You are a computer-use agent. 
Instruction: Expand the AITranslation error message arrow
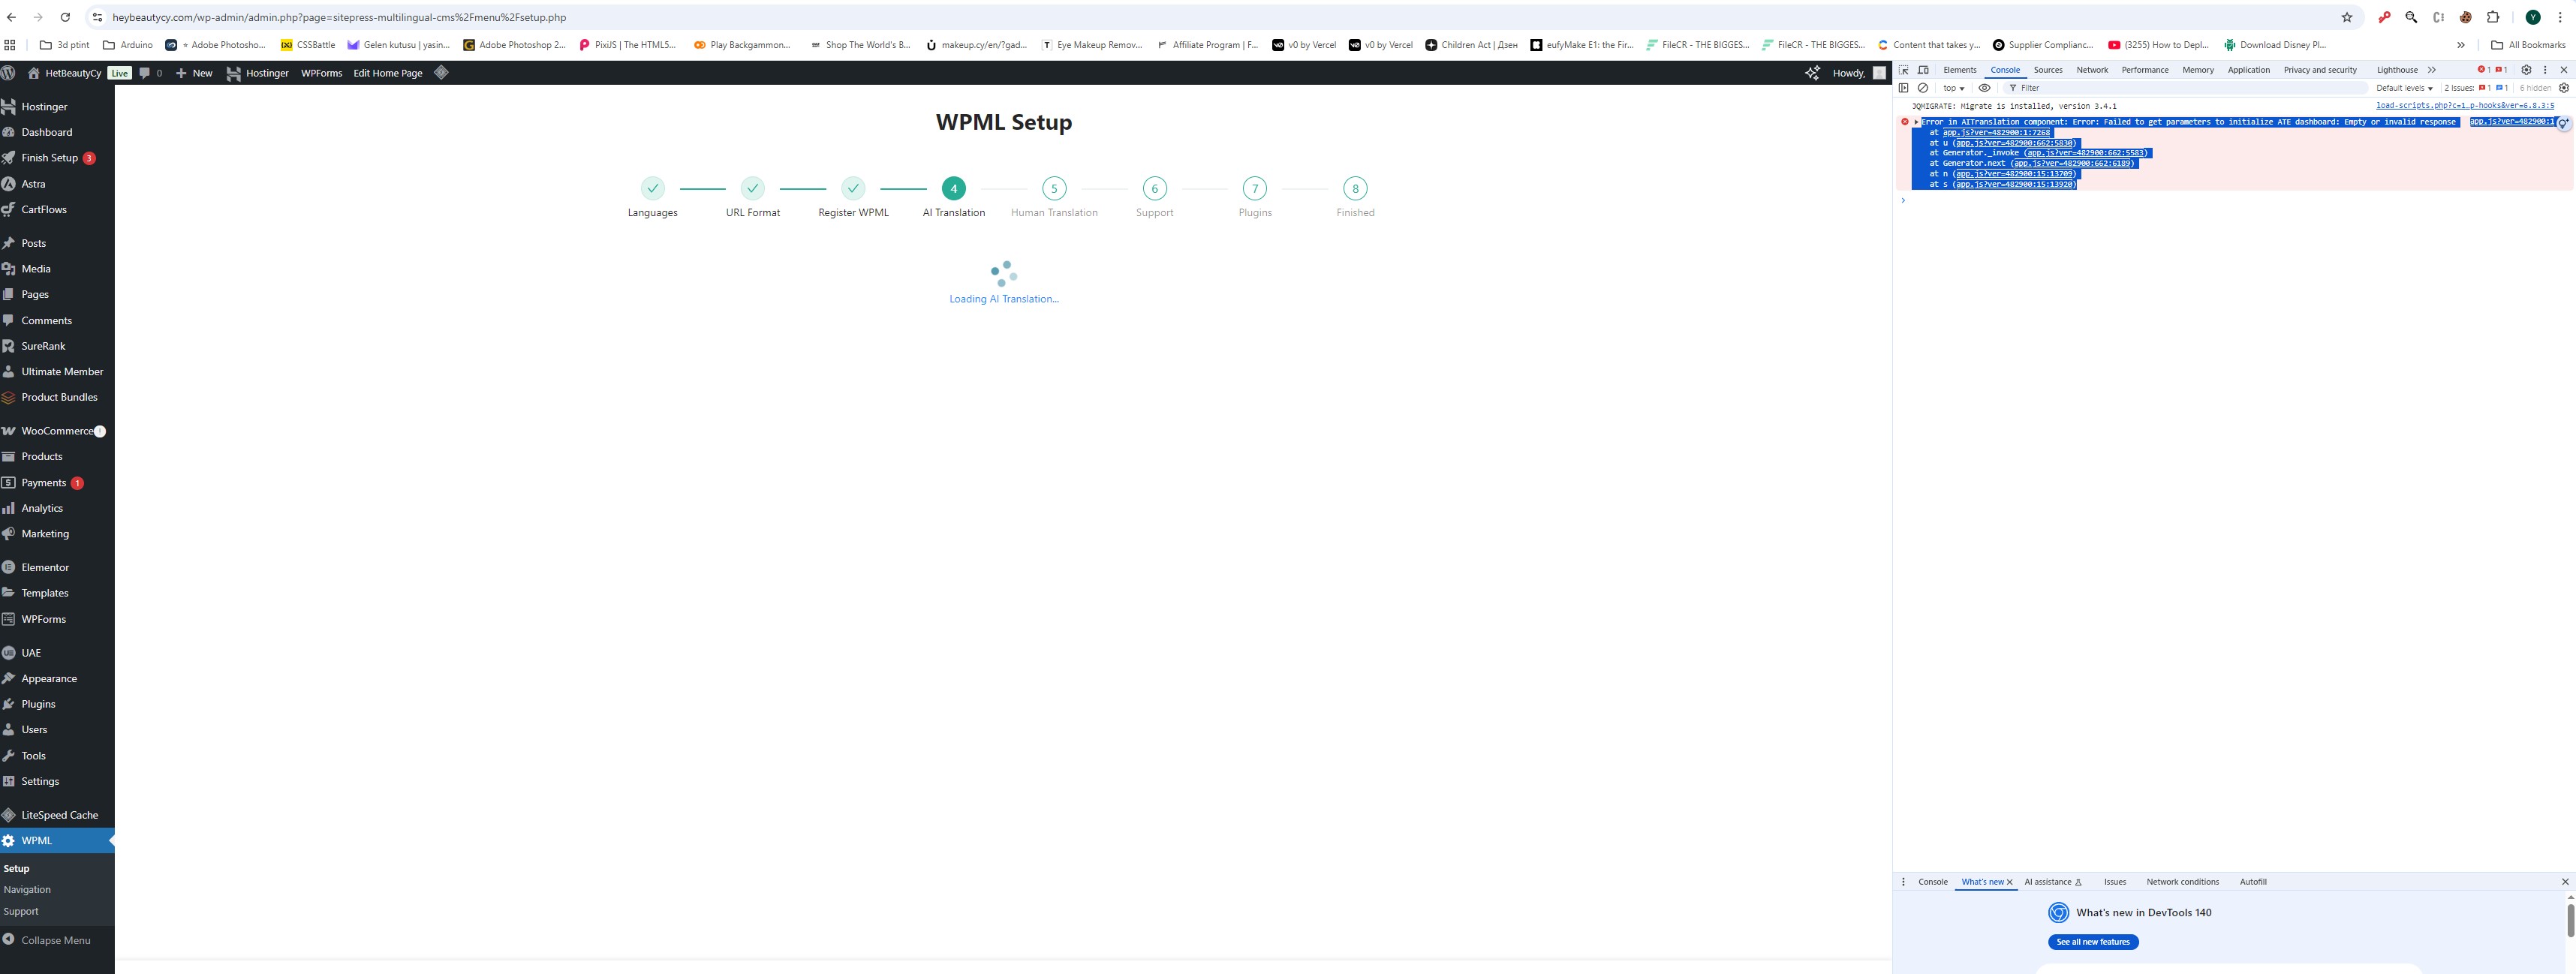1916,122
